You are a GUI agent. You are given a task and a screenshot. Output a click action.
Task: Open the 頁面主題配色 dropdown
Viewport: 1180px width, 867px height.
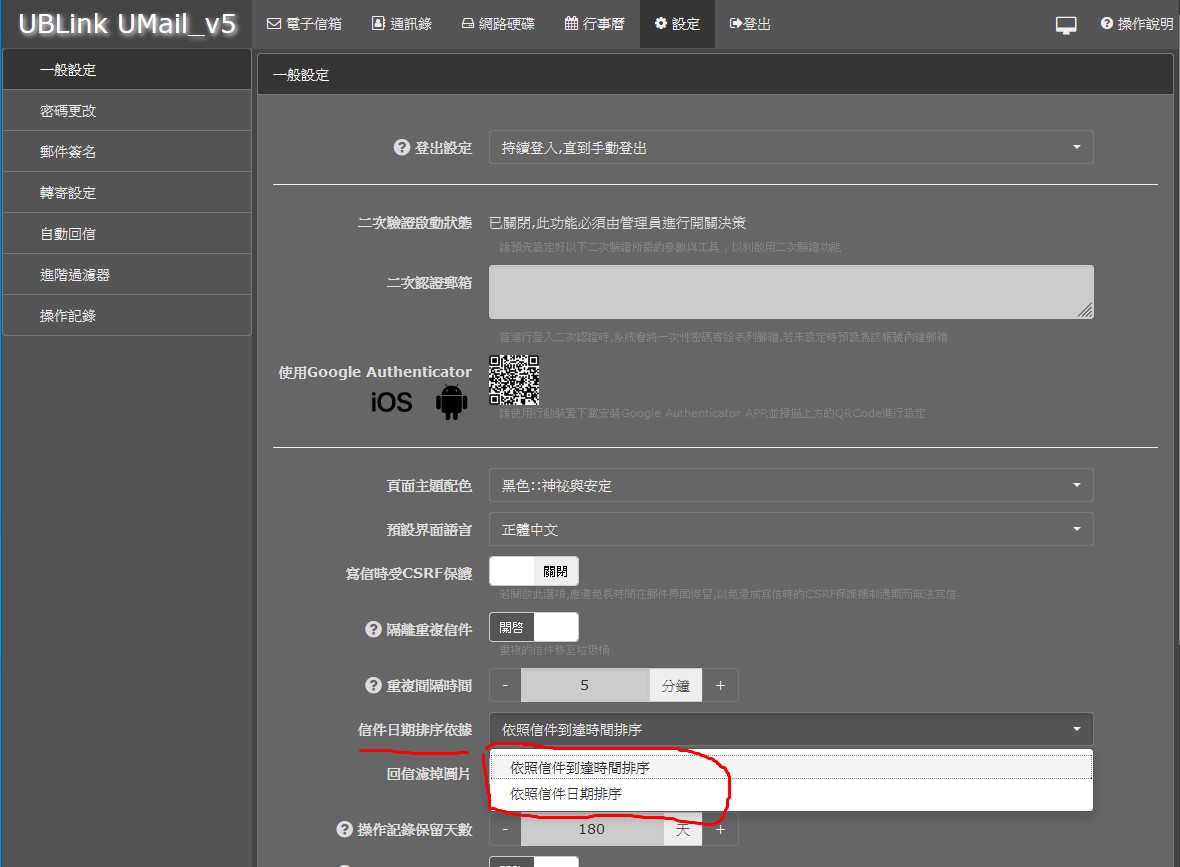(x=790, y=486)
